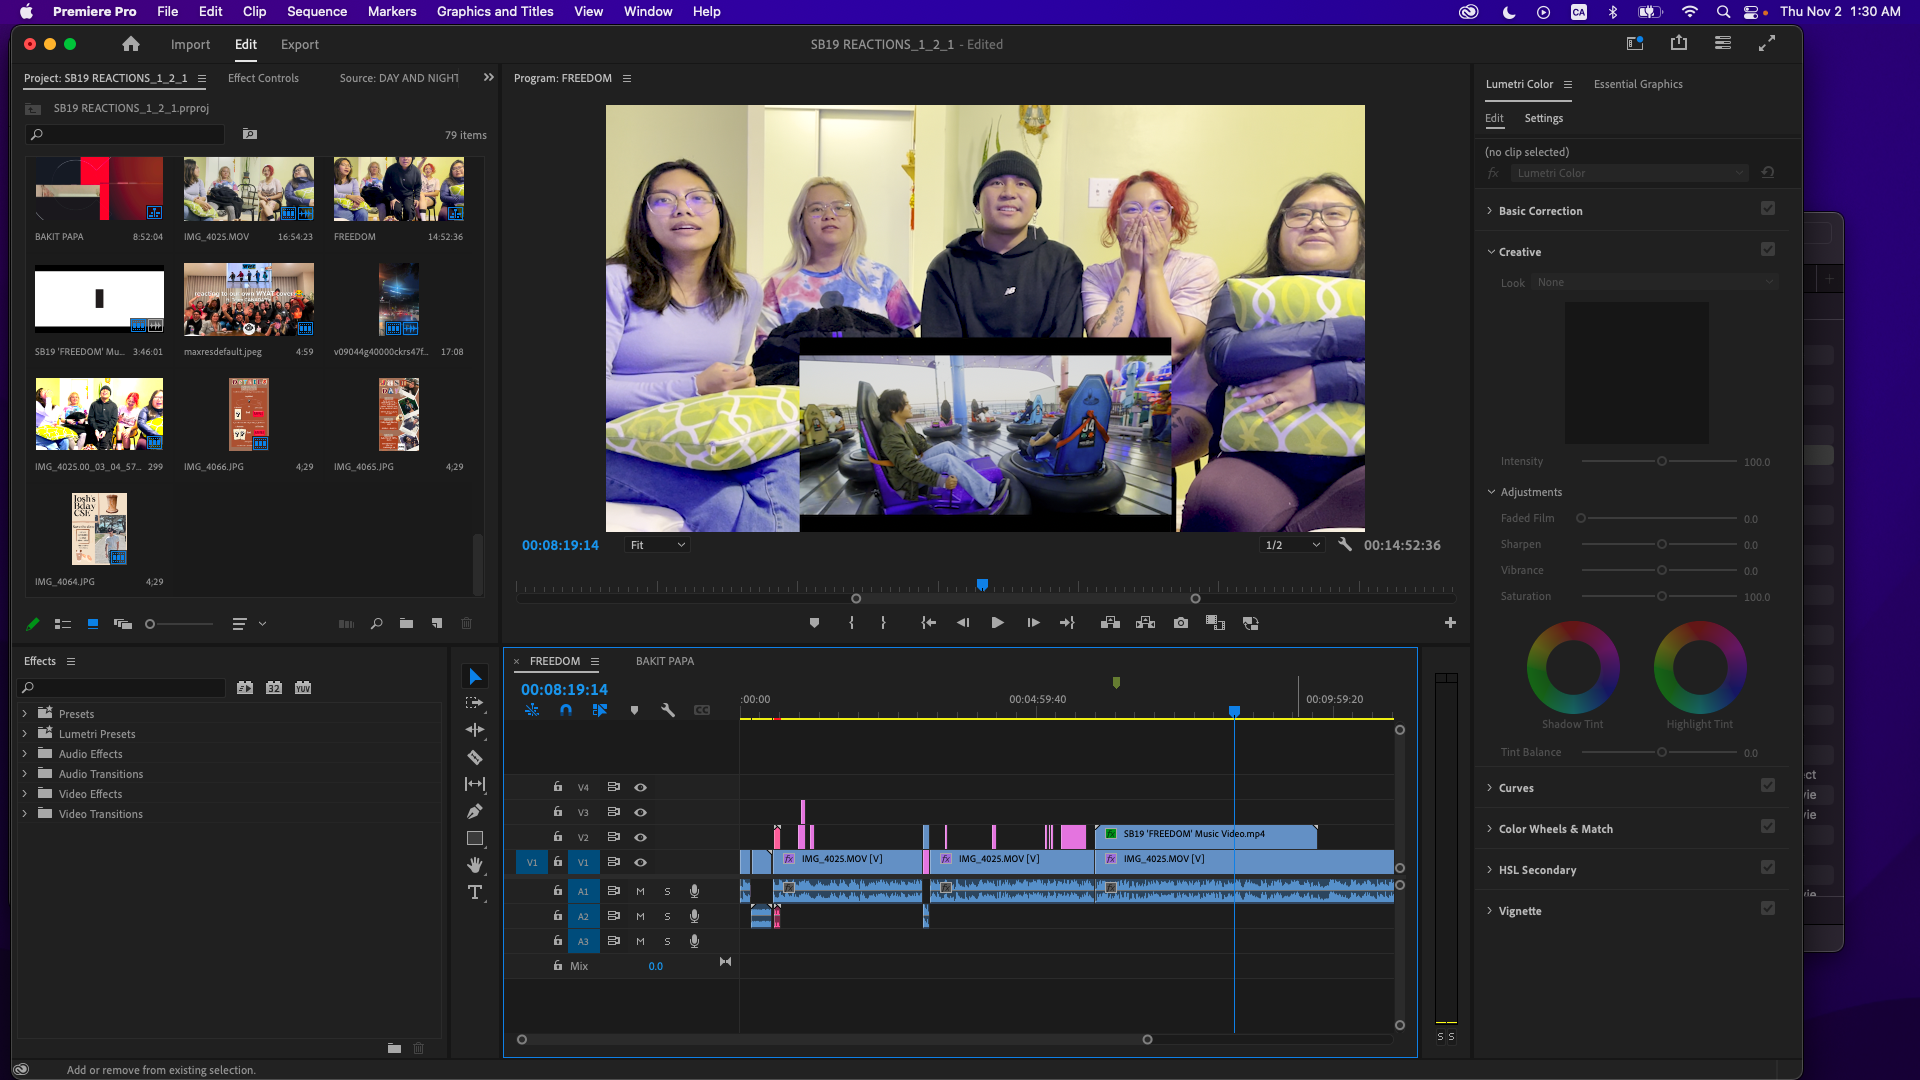Select the Type tool
This screenshot has height=1080, width=1920.
[x=475, y=892]
